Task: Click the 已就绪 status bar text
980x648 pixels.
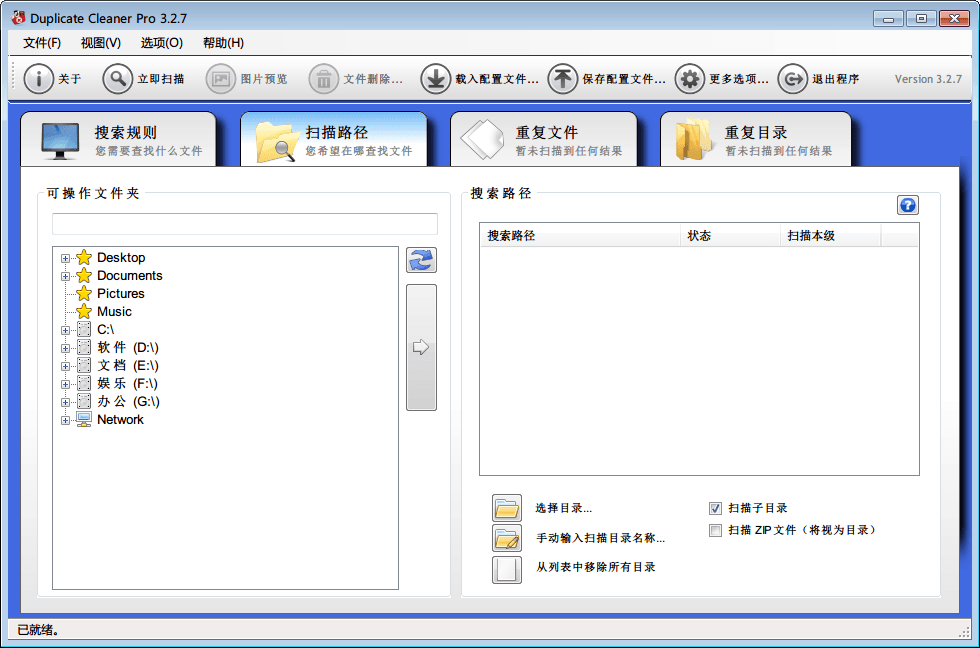Action: pyautogui.click(x=38, y=629)
